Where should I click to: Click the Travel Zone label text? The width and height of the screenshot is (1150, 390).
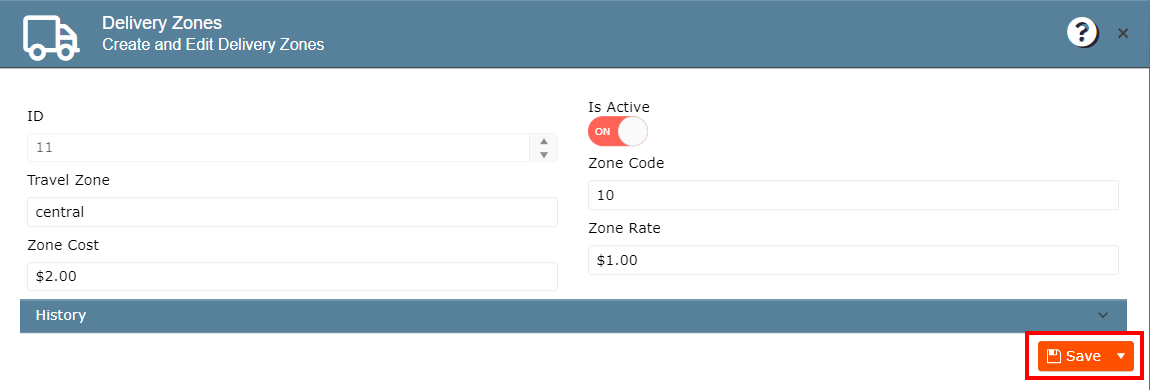click(x=69, y=180)
